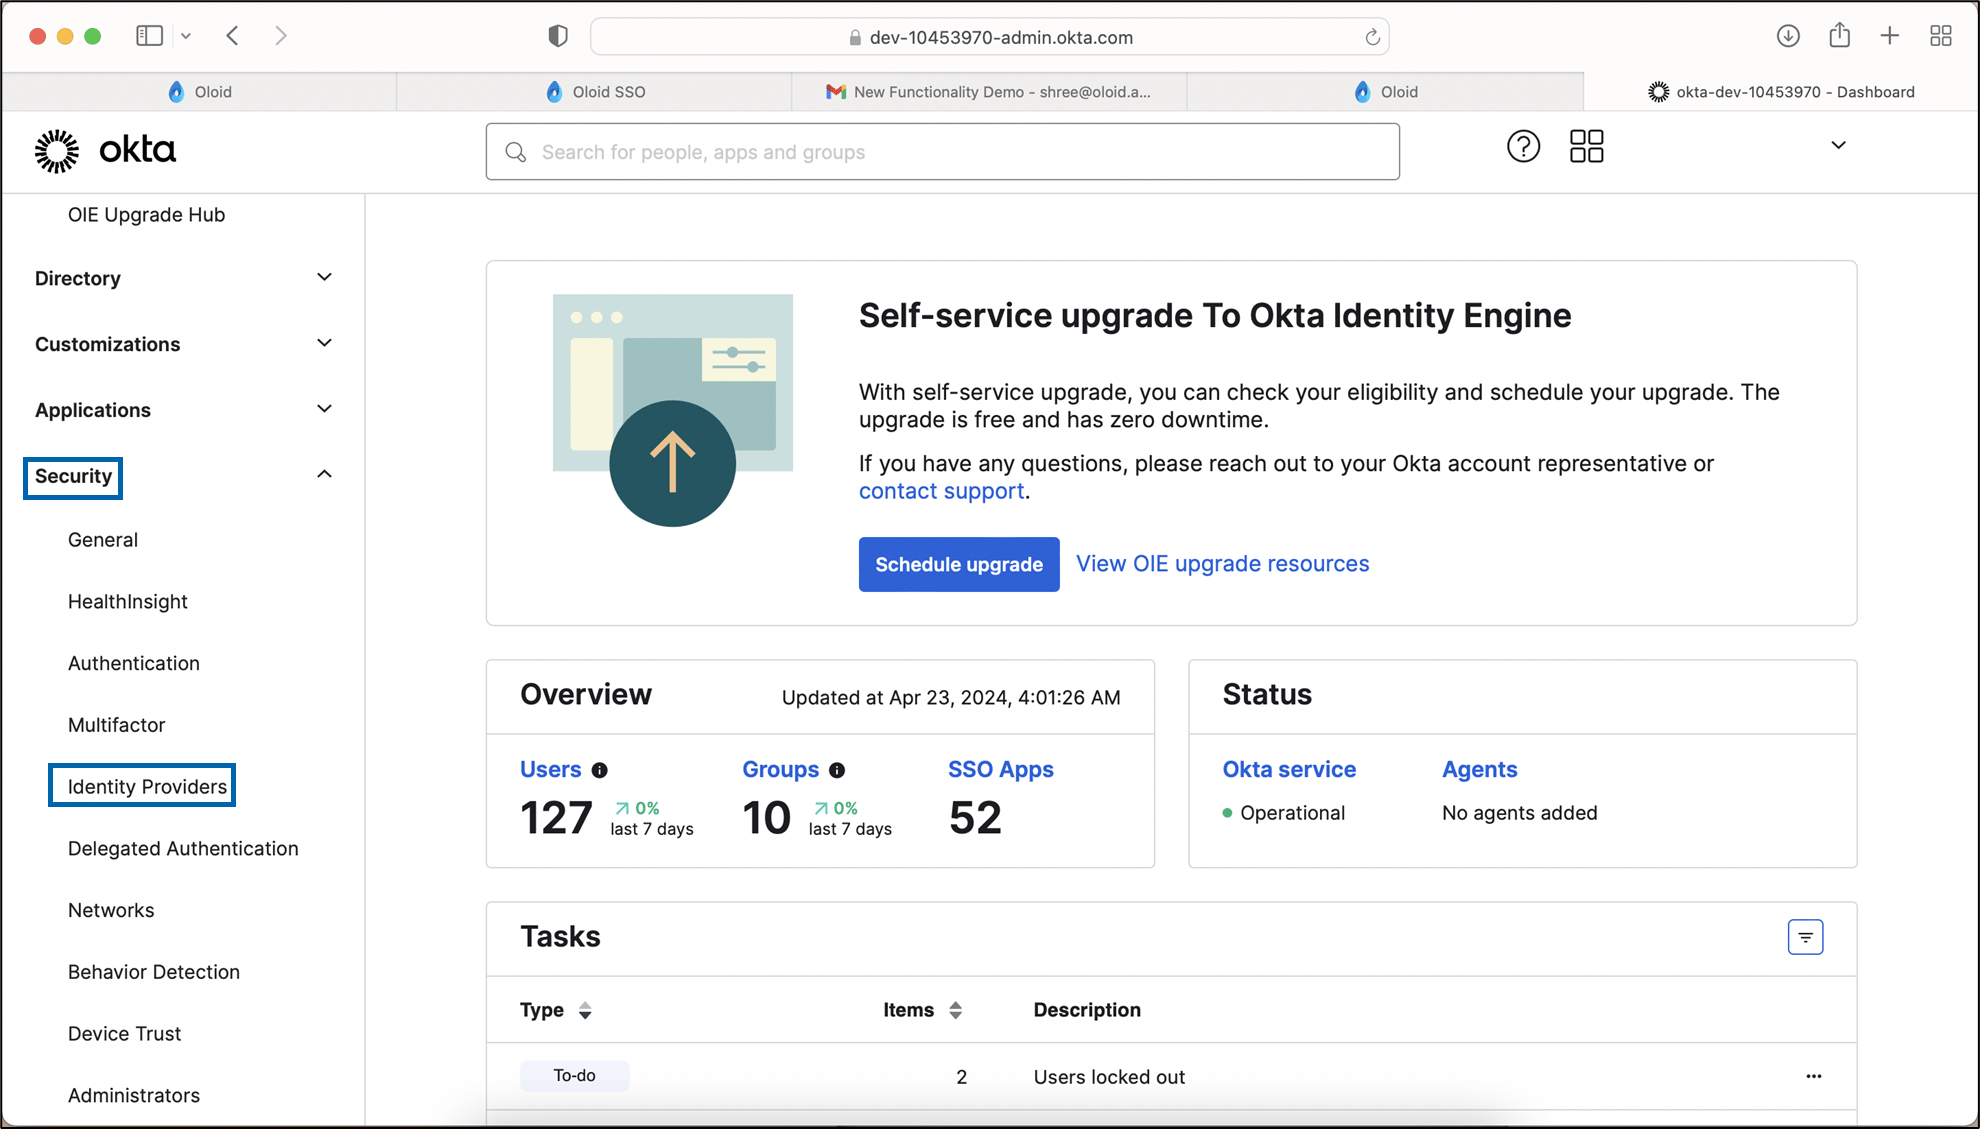Open Multifactor under Security
The image size is (1980, 1129).
(116, 725)
